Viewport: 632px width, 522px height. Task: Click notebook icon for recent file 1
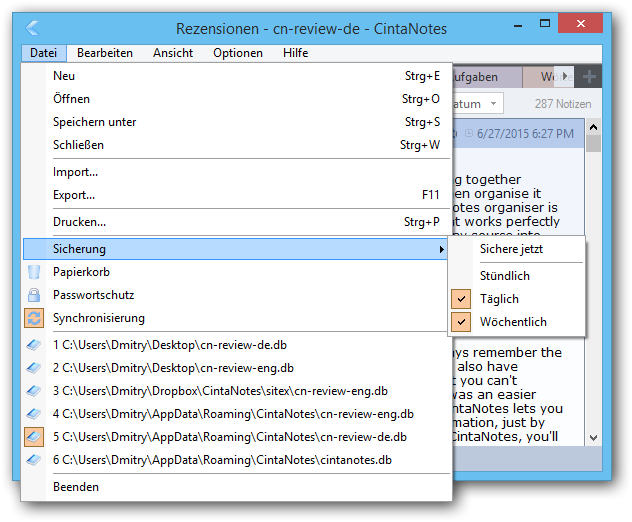tap(34, 345)
